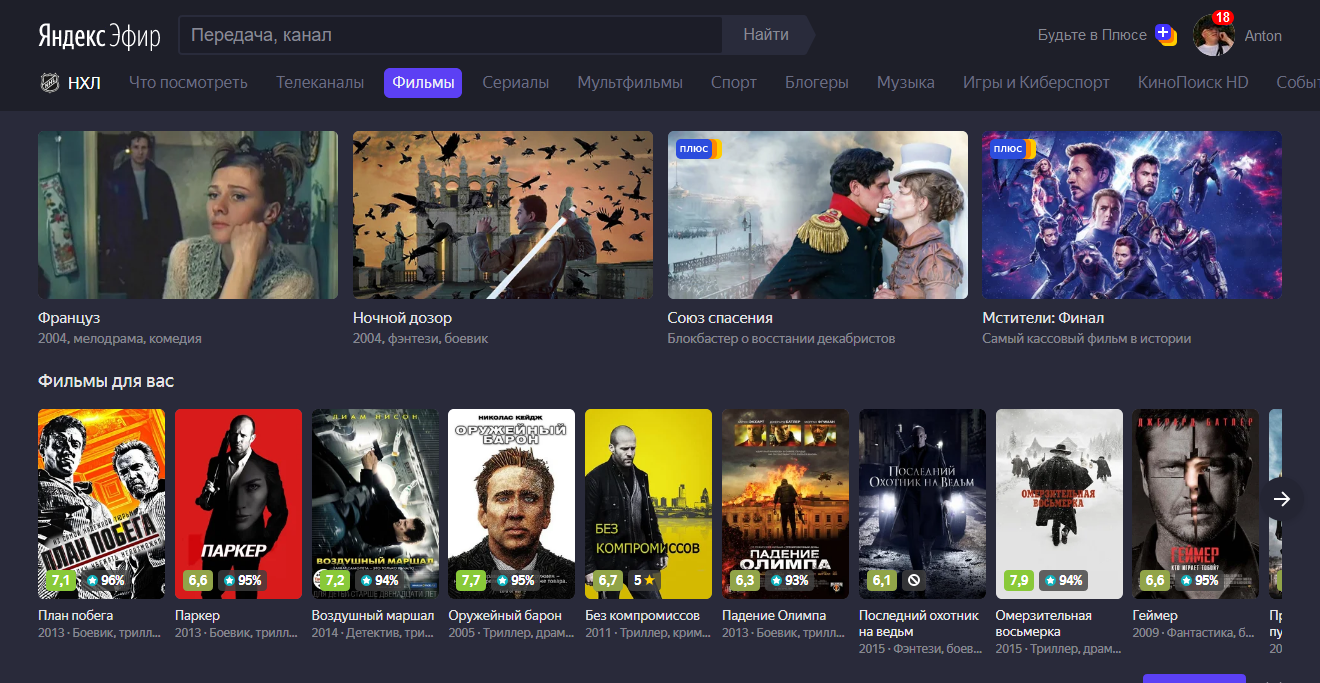Click the Последний охотник на ведьм title text
The height and width of the screenshot is (683, 1320).
919,623
